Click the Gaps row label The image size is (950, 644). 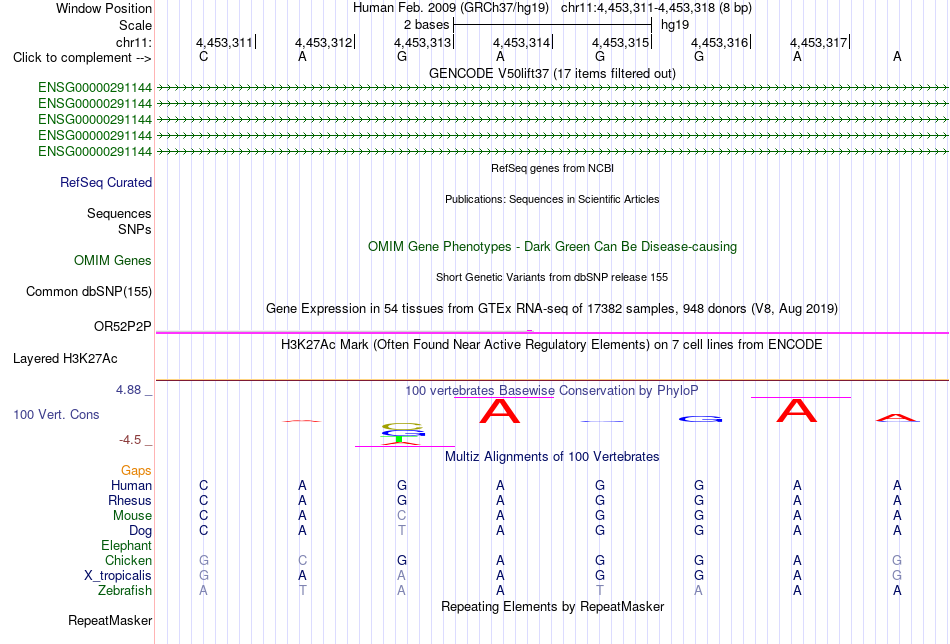click(136, 471)
